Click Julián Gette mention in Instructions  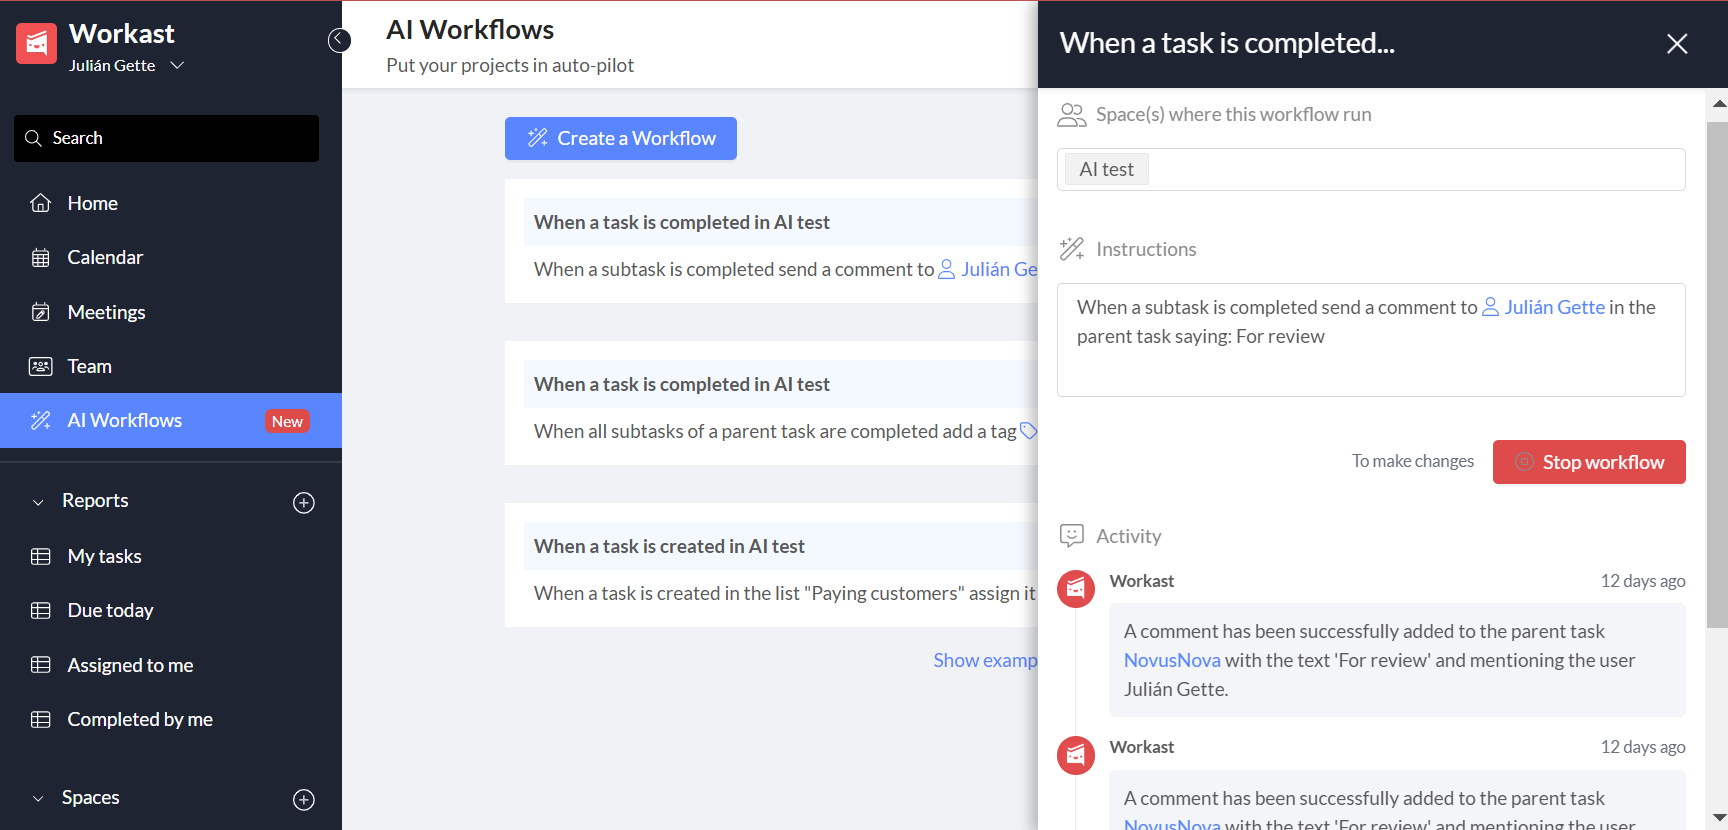click(x=1544, y=307)
